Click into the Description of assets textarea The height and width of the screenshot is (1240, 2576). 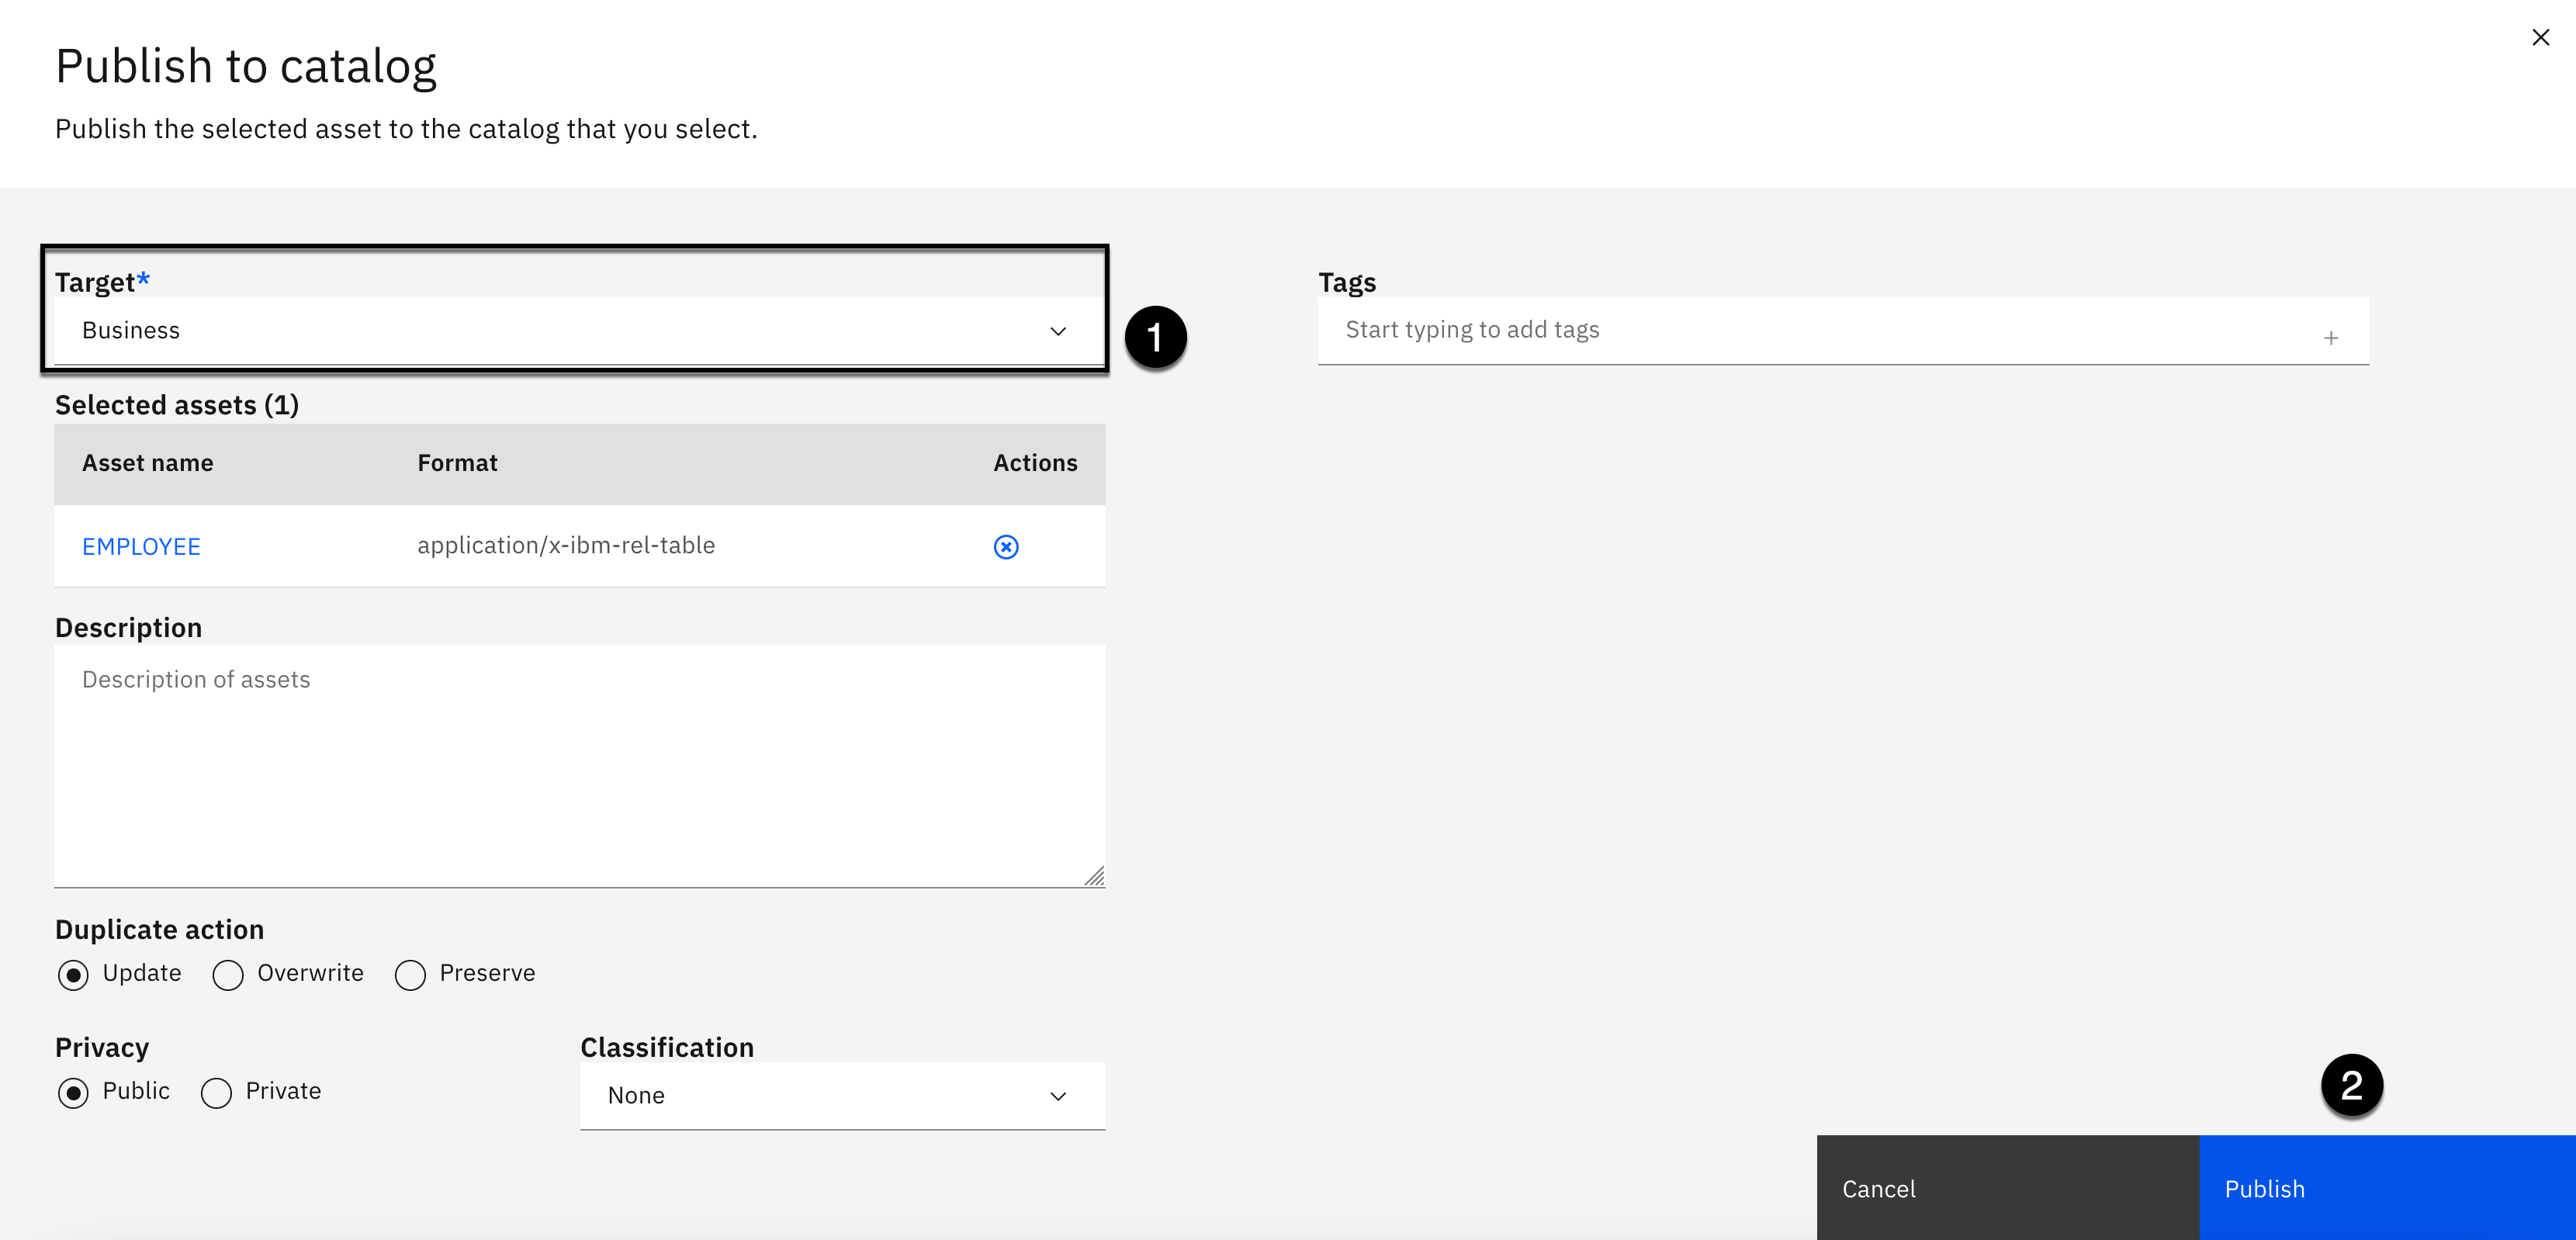click(579, 765)
